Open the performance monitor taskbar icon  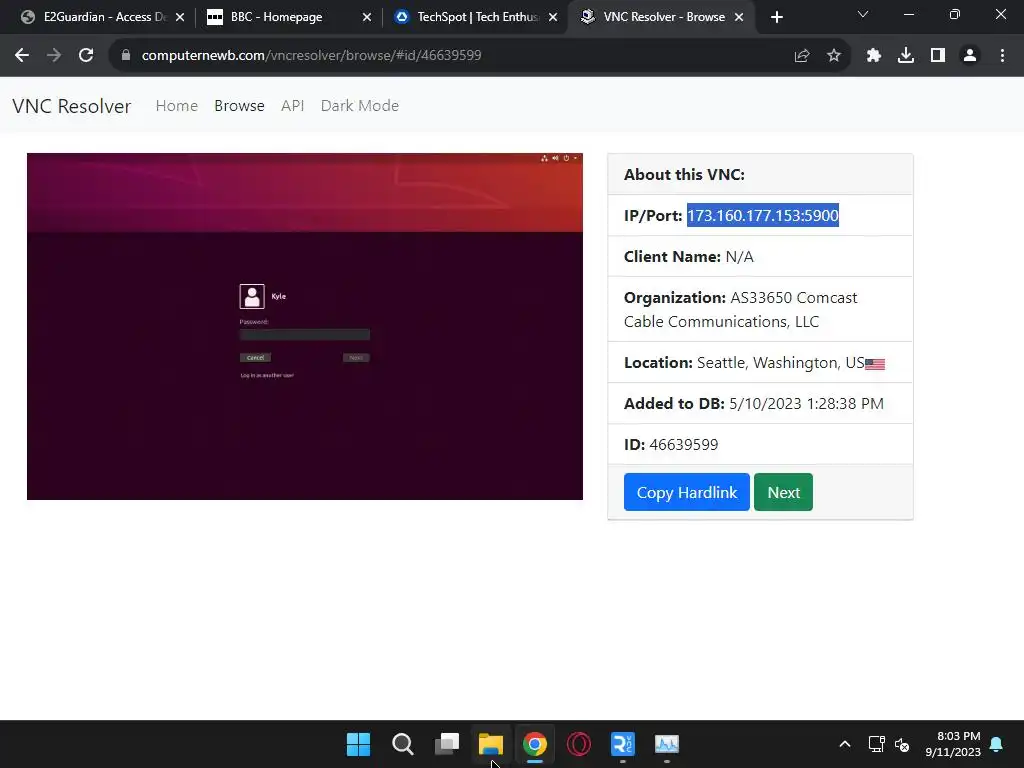[667, 744]
